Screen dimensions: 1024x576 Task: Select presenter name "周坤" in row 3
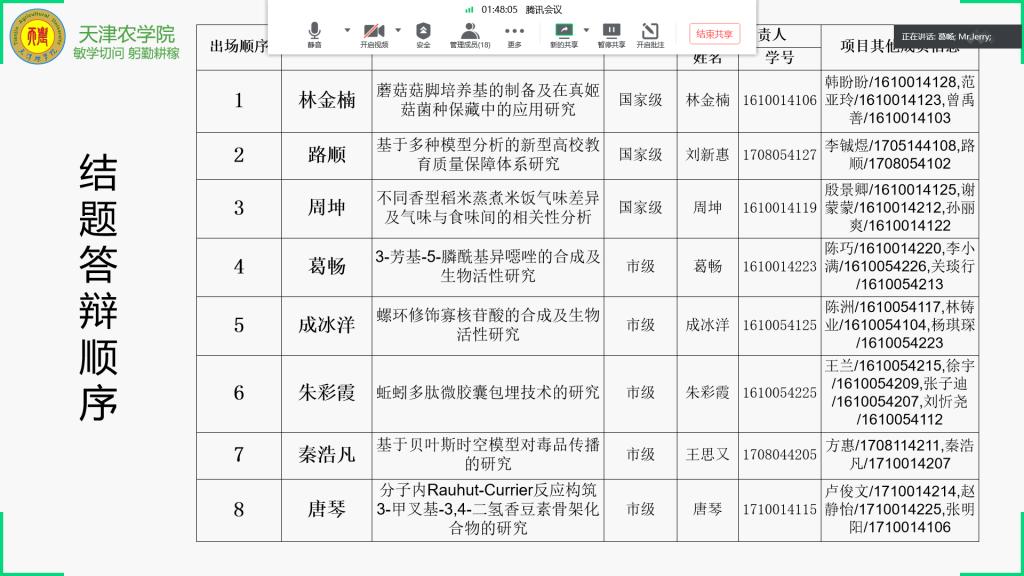pos(327,208)
